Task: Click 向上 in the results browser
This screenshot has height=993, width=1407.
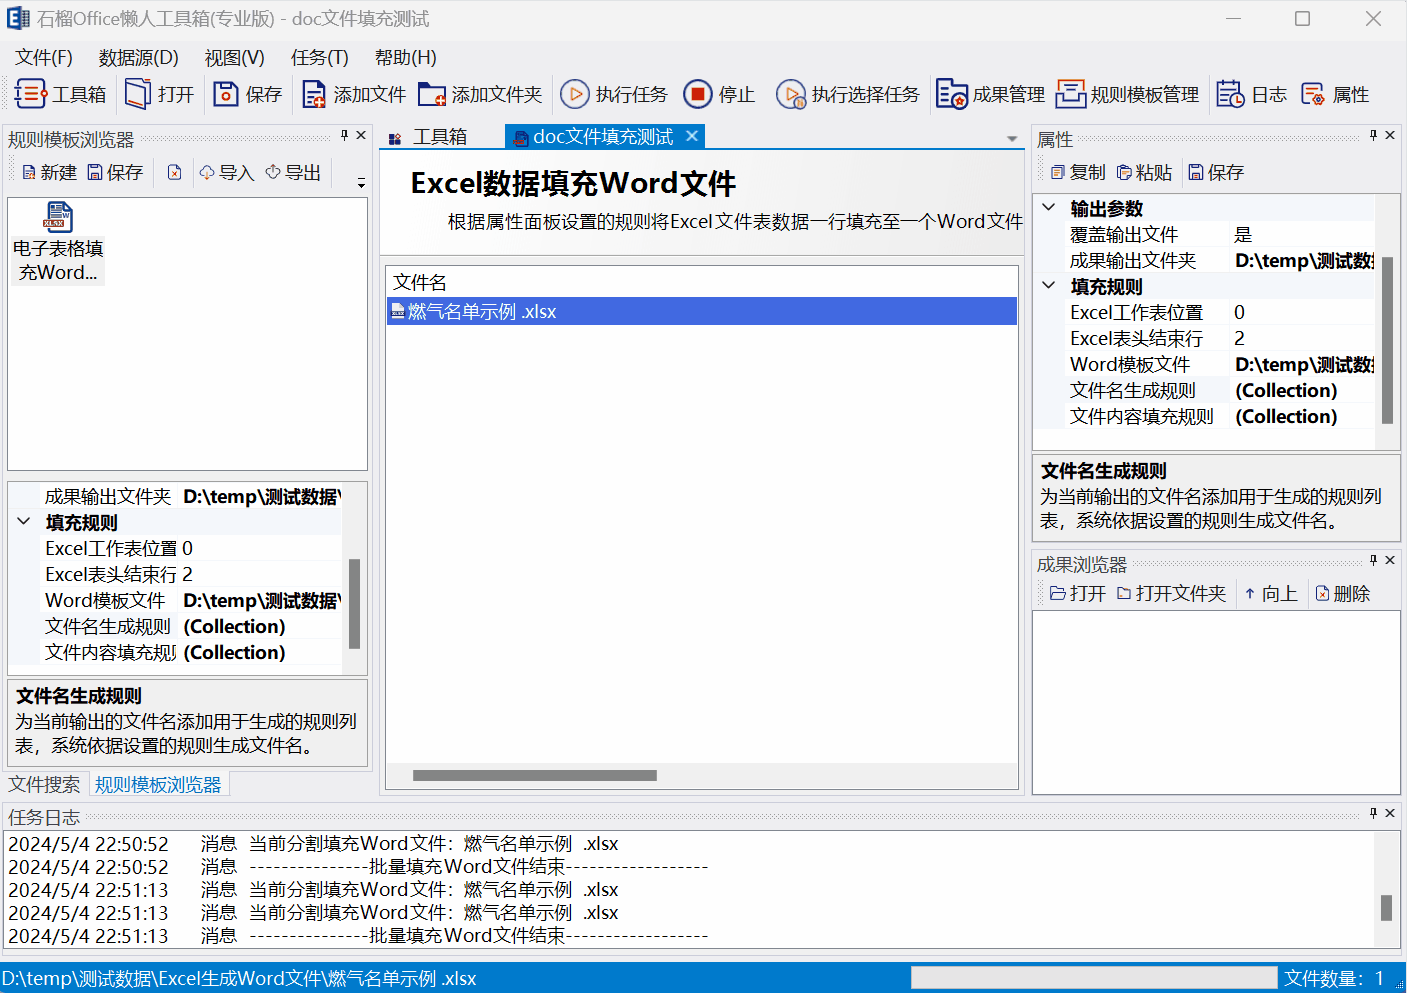Action: point(1270,593)
